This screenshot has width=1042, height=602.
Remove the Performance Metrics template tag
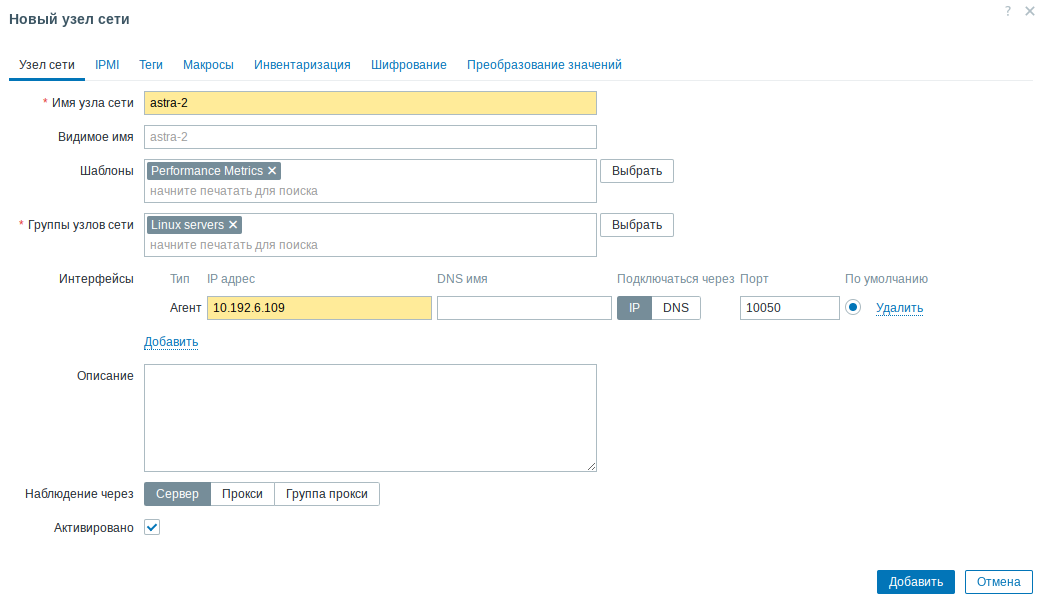[272, 171]
